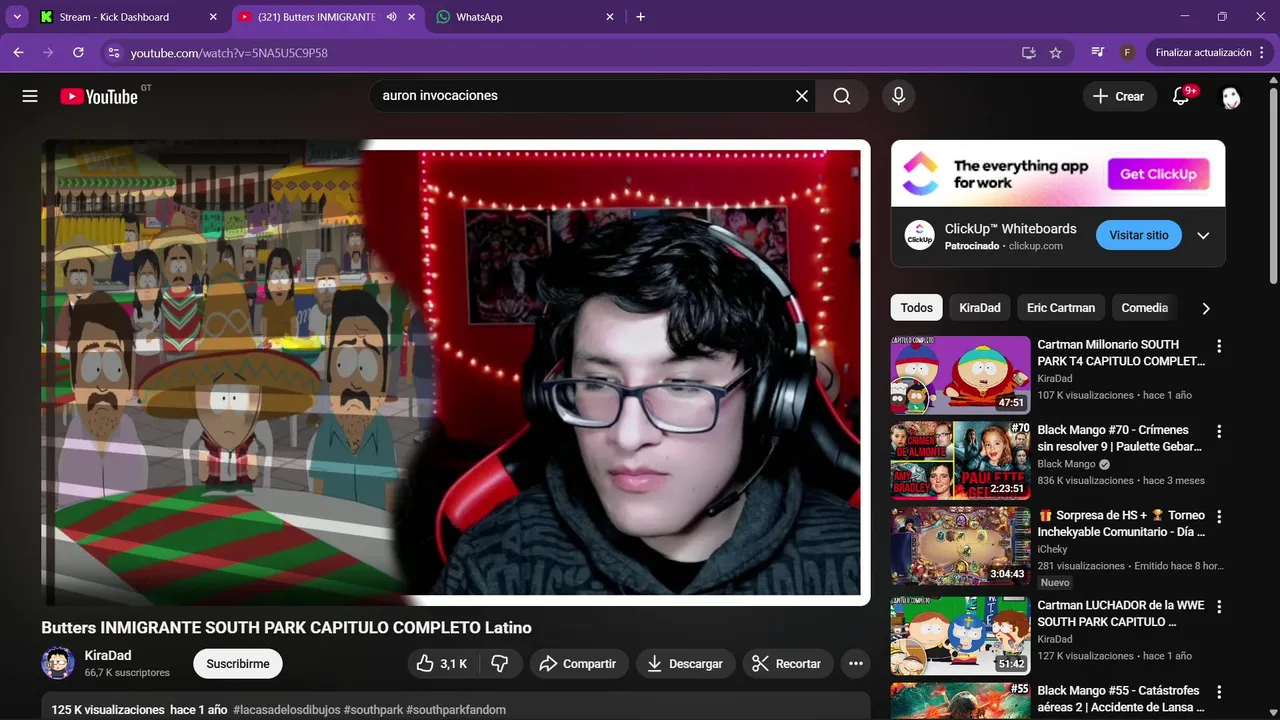Click Get ClickUp banner button
The image size is (1280, 720).
pyautogui.click(x=1158, y=174)
